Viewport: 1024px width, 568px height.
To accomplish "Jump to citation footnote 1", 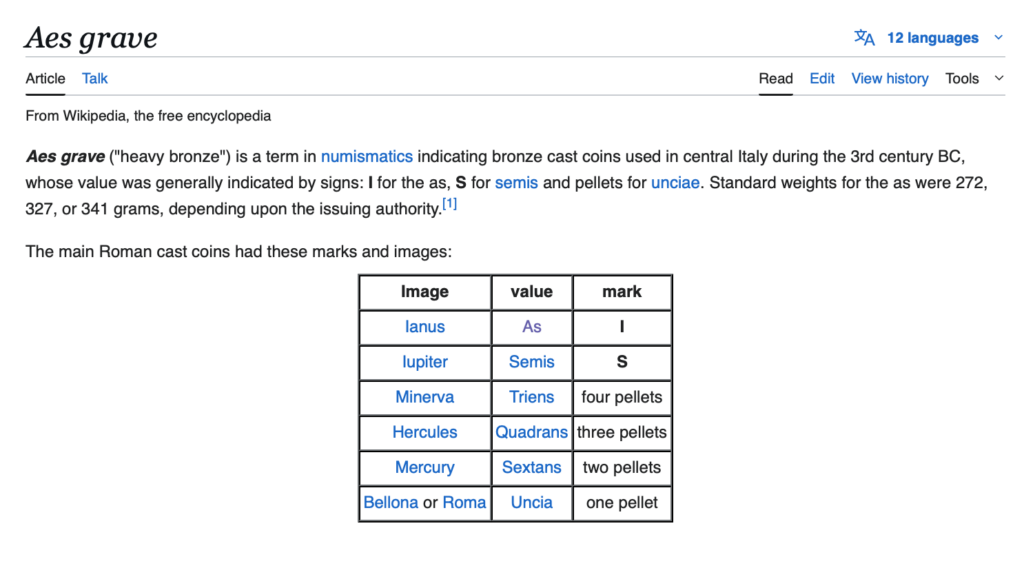I will click(450, 205).
